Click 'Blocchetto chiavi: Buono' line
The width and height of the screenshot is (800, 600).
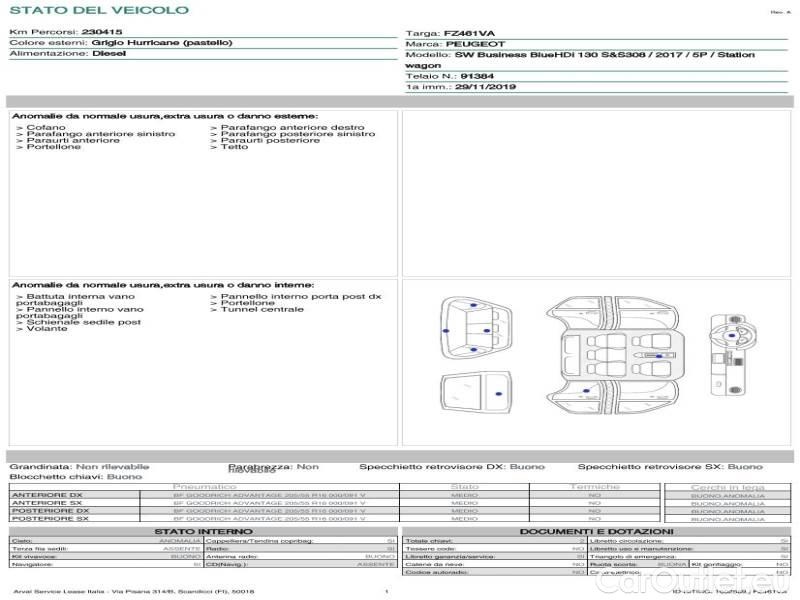[76, 477]
